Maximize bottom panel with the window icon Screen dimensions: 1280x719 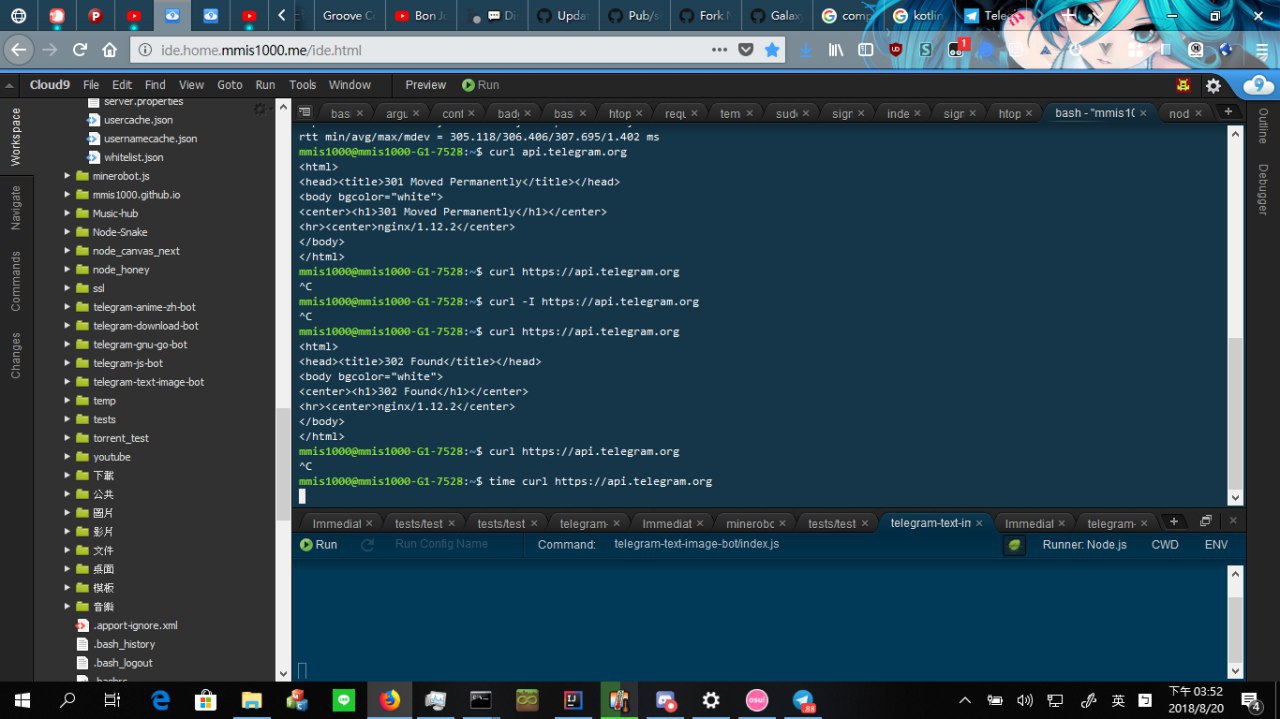coord(1206,522)
